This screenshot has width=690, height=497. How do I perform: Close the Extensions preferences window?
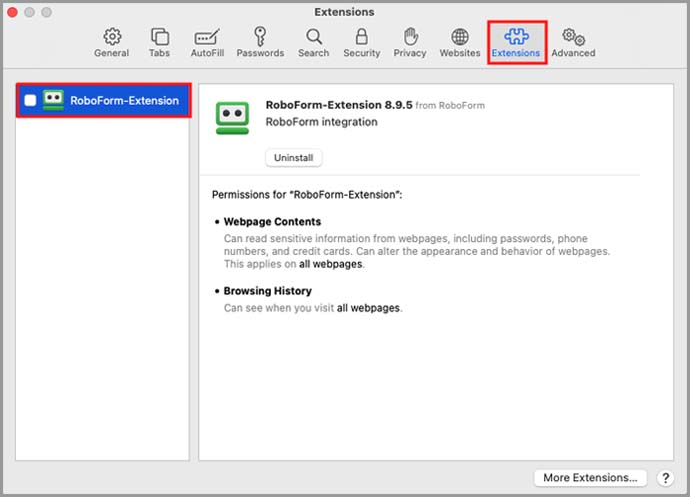click(12, 12)
